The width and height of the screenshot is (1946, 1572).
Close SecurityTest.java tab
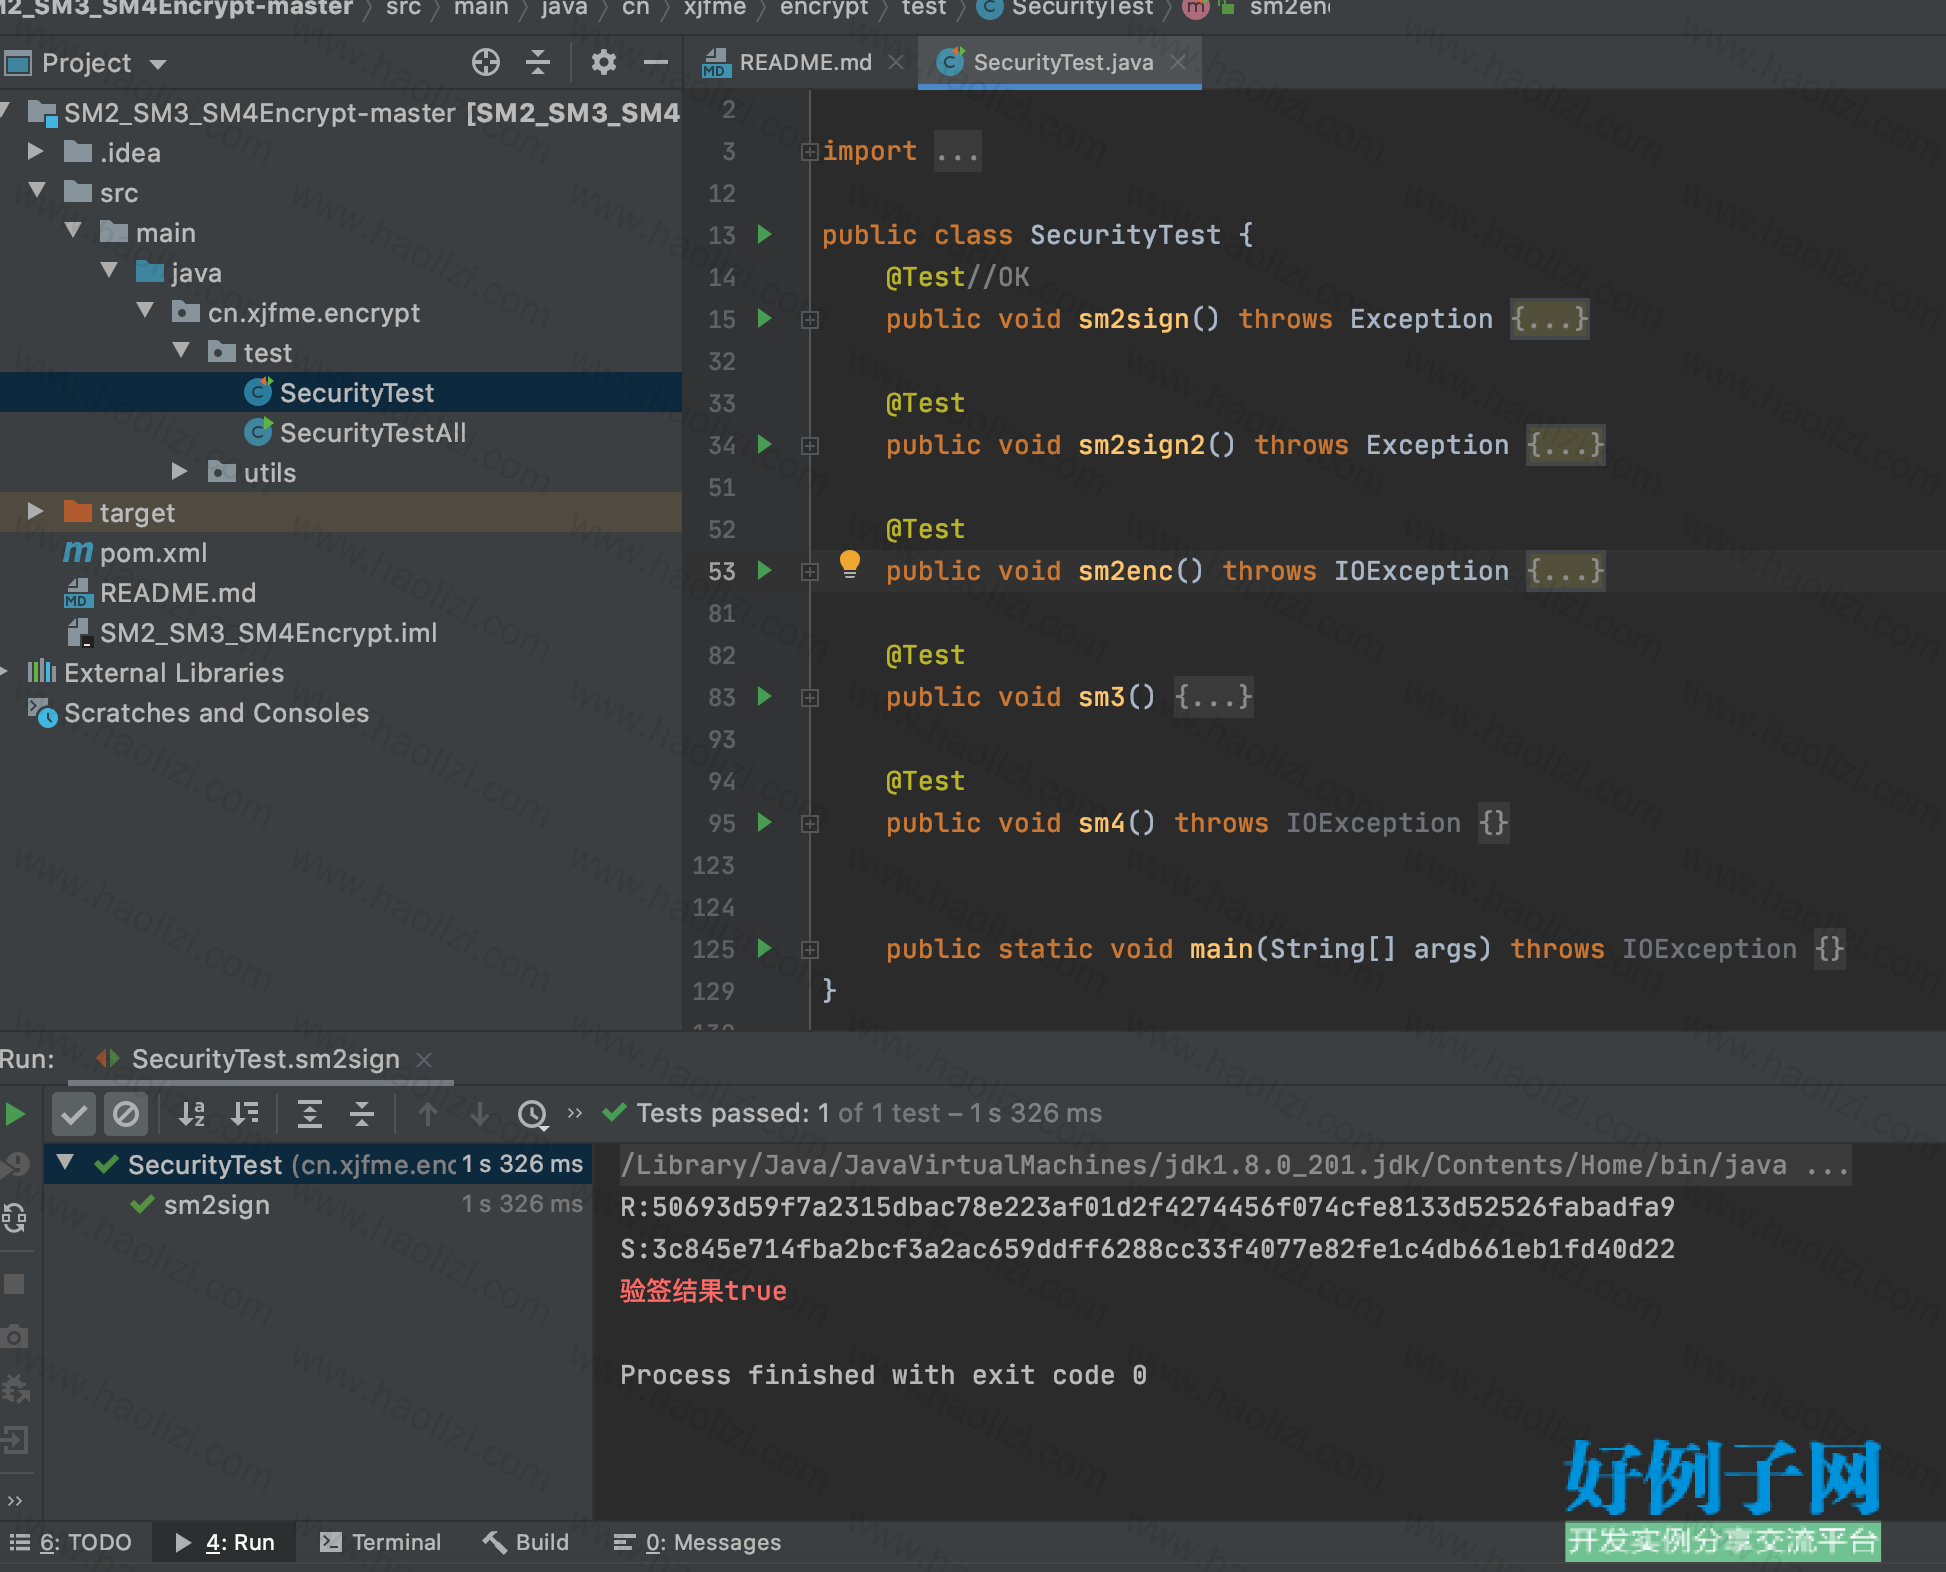click(x=1178, y=62)
